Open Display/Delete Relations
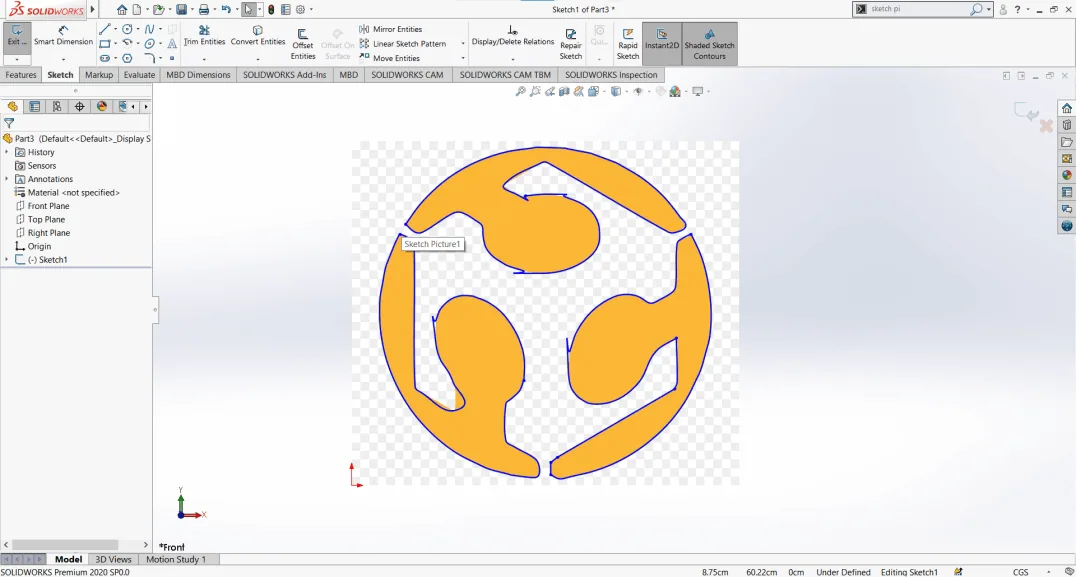The image size is (1076, 577). click(513, 36)
